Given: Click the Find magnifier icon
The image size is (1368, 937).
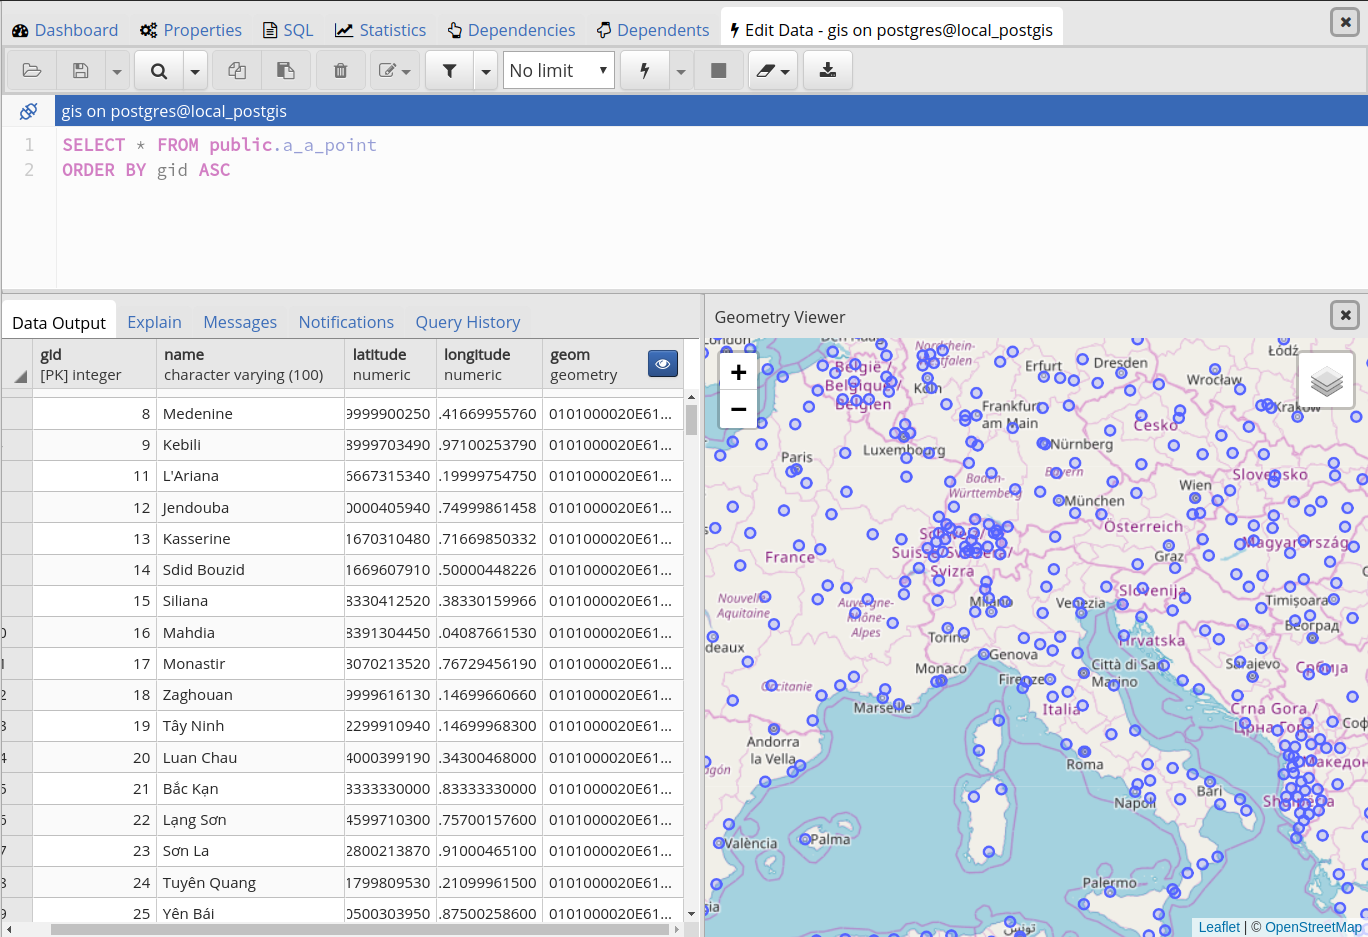Looking at the screenshot, I should pos(159,71).
